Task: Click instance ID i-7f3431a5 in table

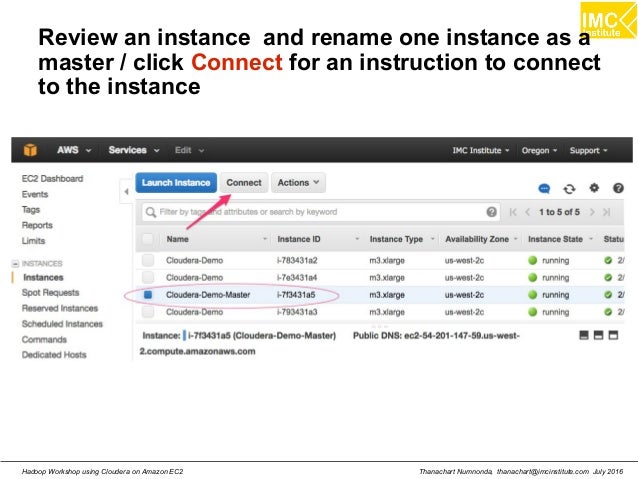Action: click(x=296, y=295)
